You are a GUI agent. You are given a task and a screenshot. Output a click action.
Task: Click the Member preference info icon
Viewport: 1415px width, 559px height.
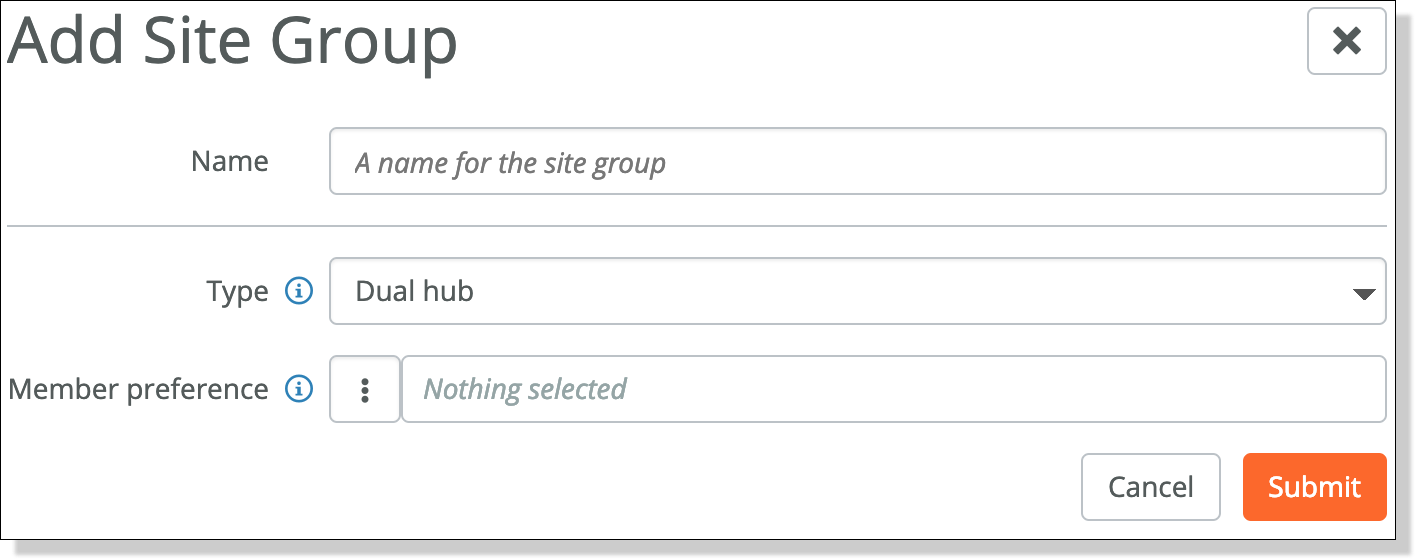[x=299, y=389]
